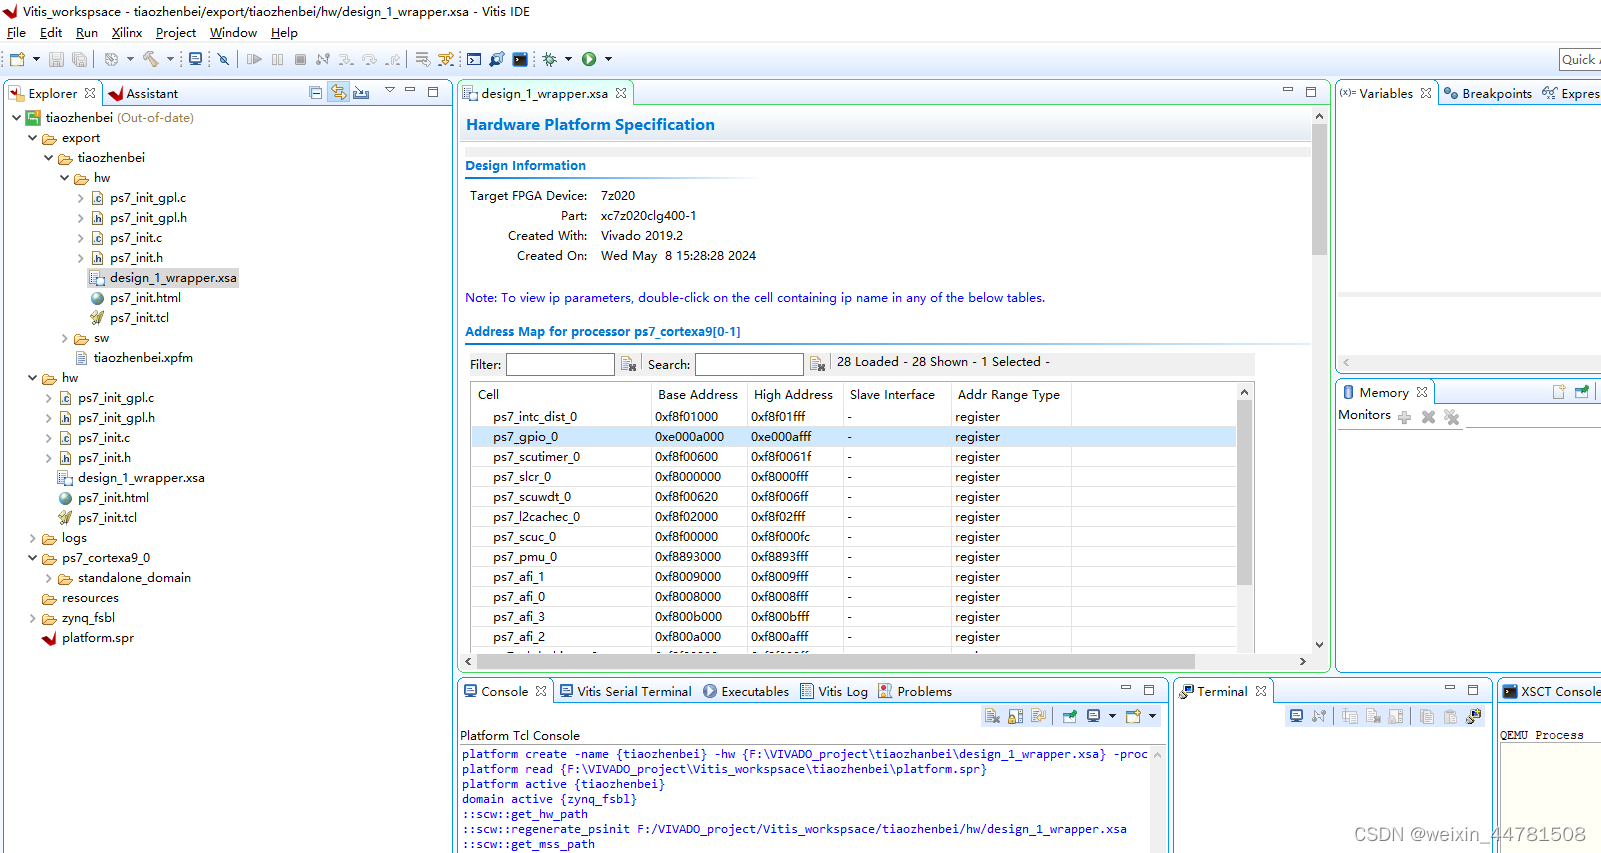Click the Save All toolbar icon
The height and width of the screenshot is (853, 1601).
79,60
